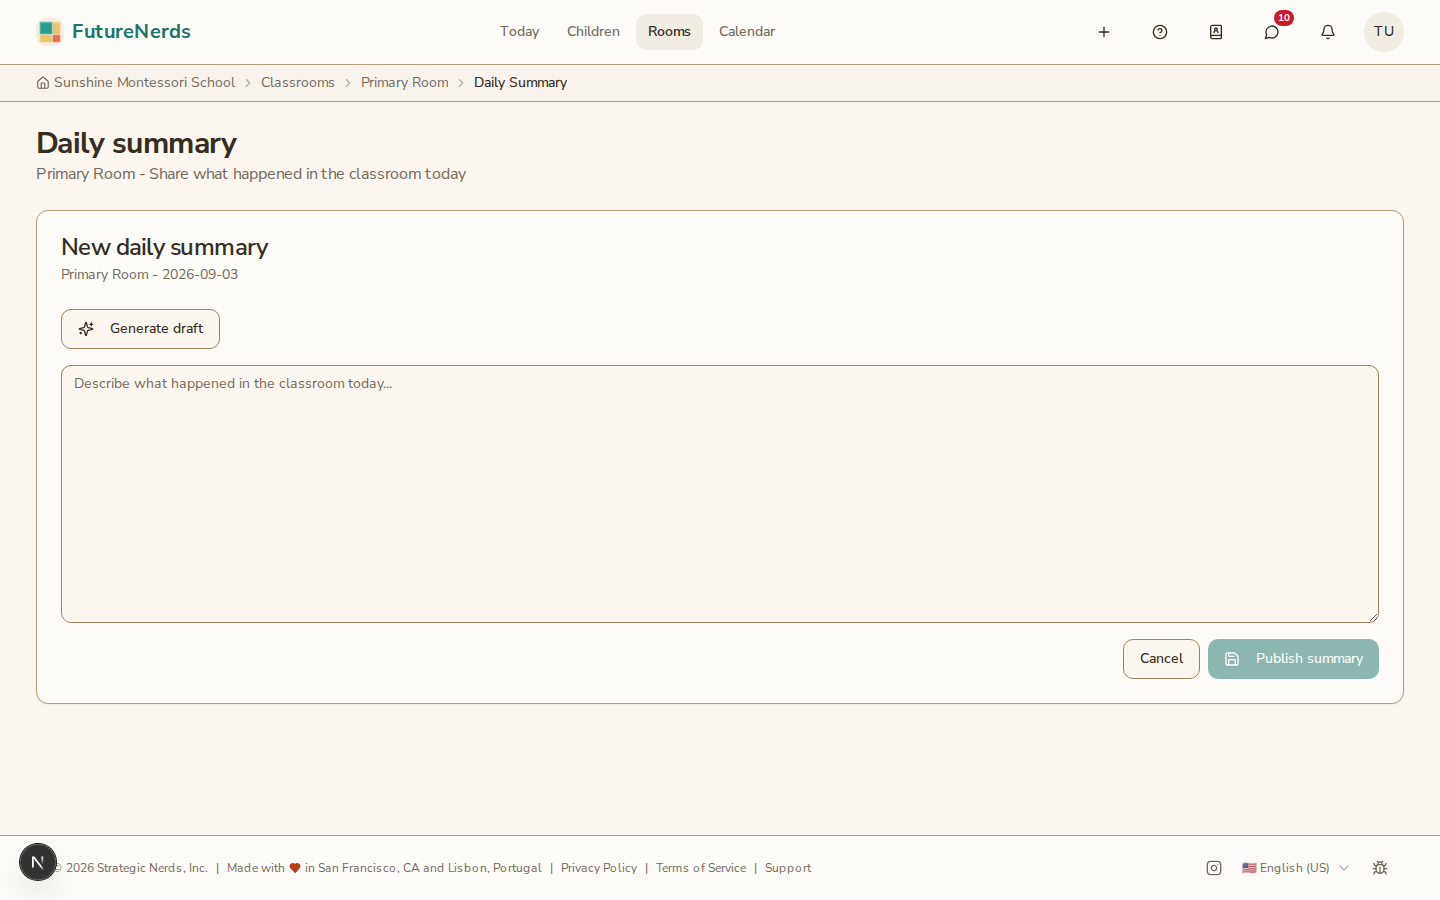
Task: Click the Support footer link
Action: pos(788,868)
